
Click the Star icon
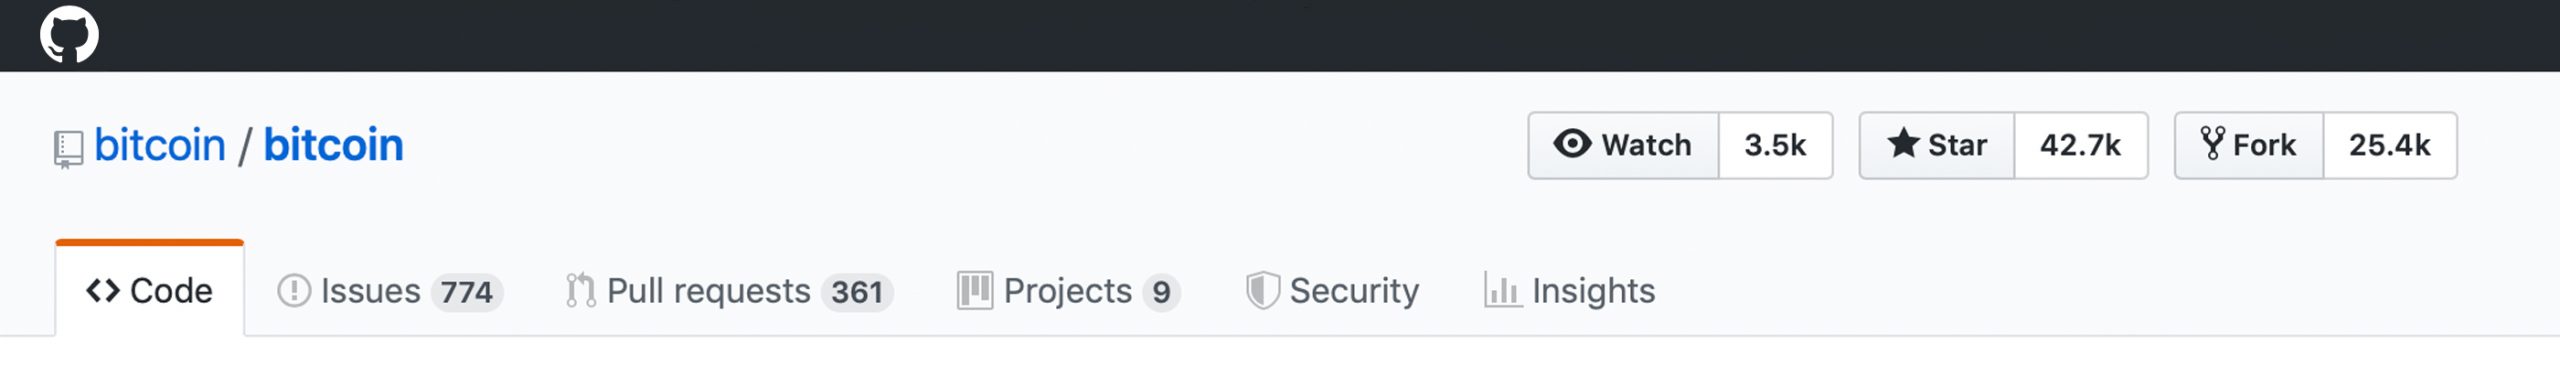1903,144
